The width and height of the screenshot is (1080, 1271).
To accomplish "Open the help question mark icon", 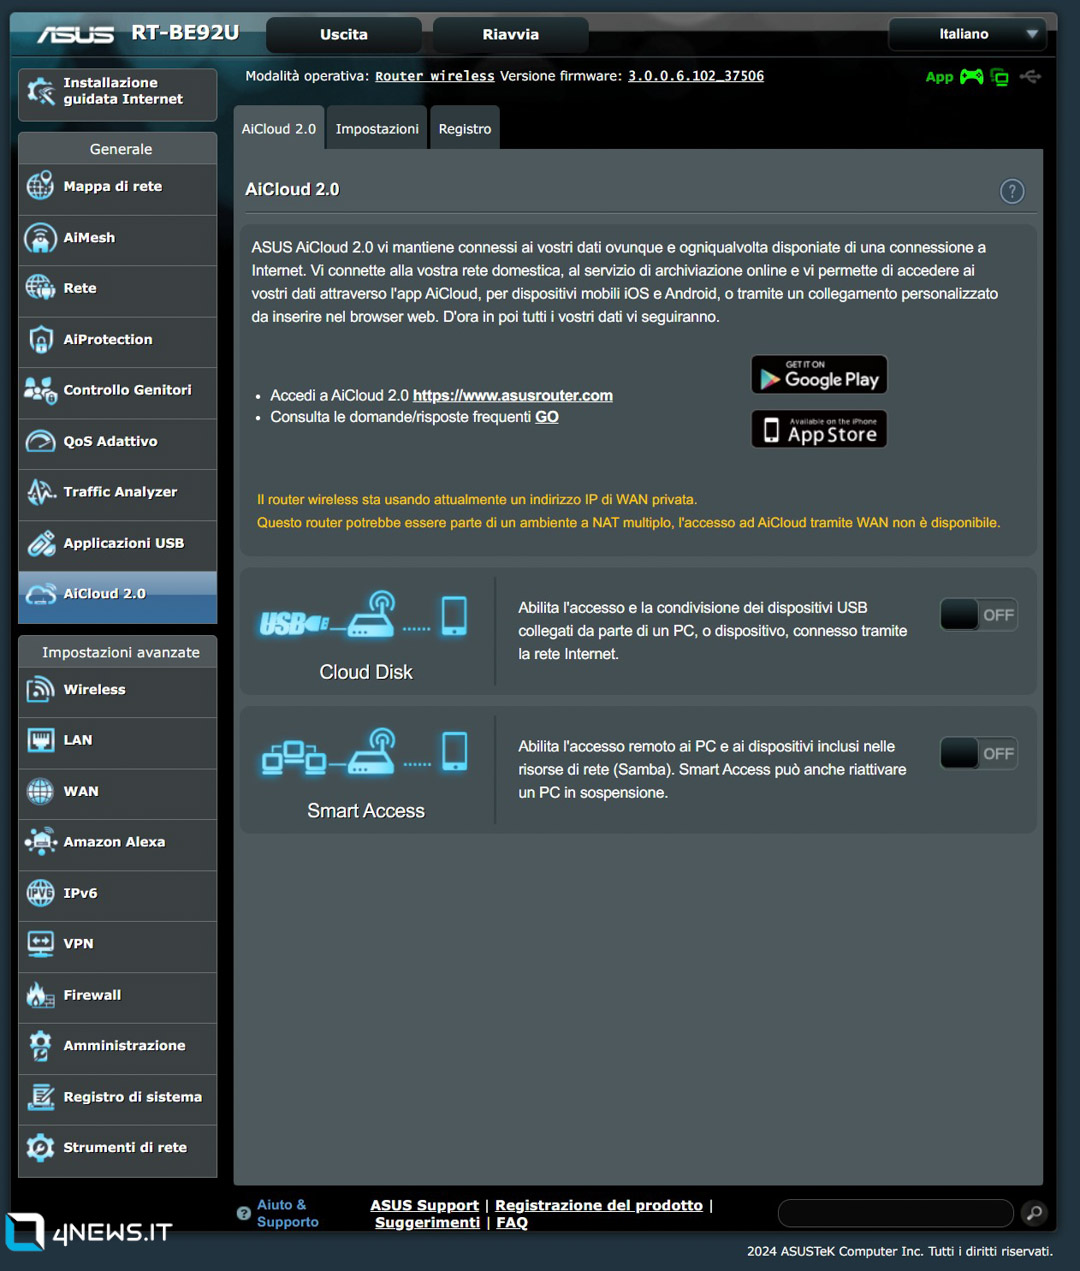I will 1012,191.
